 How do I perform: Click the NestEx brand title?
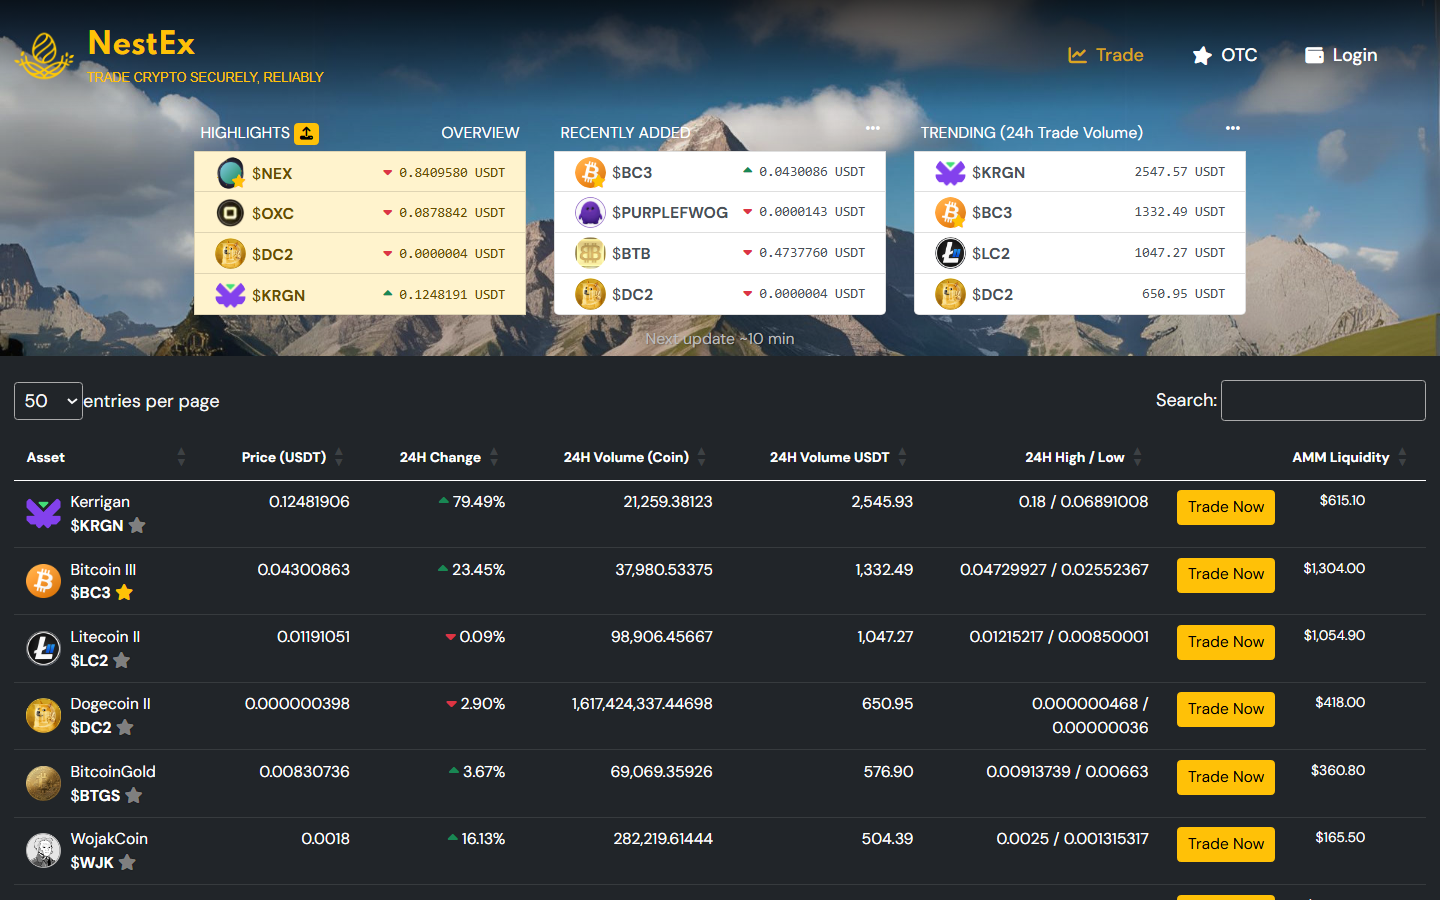[x=141, y=43]
